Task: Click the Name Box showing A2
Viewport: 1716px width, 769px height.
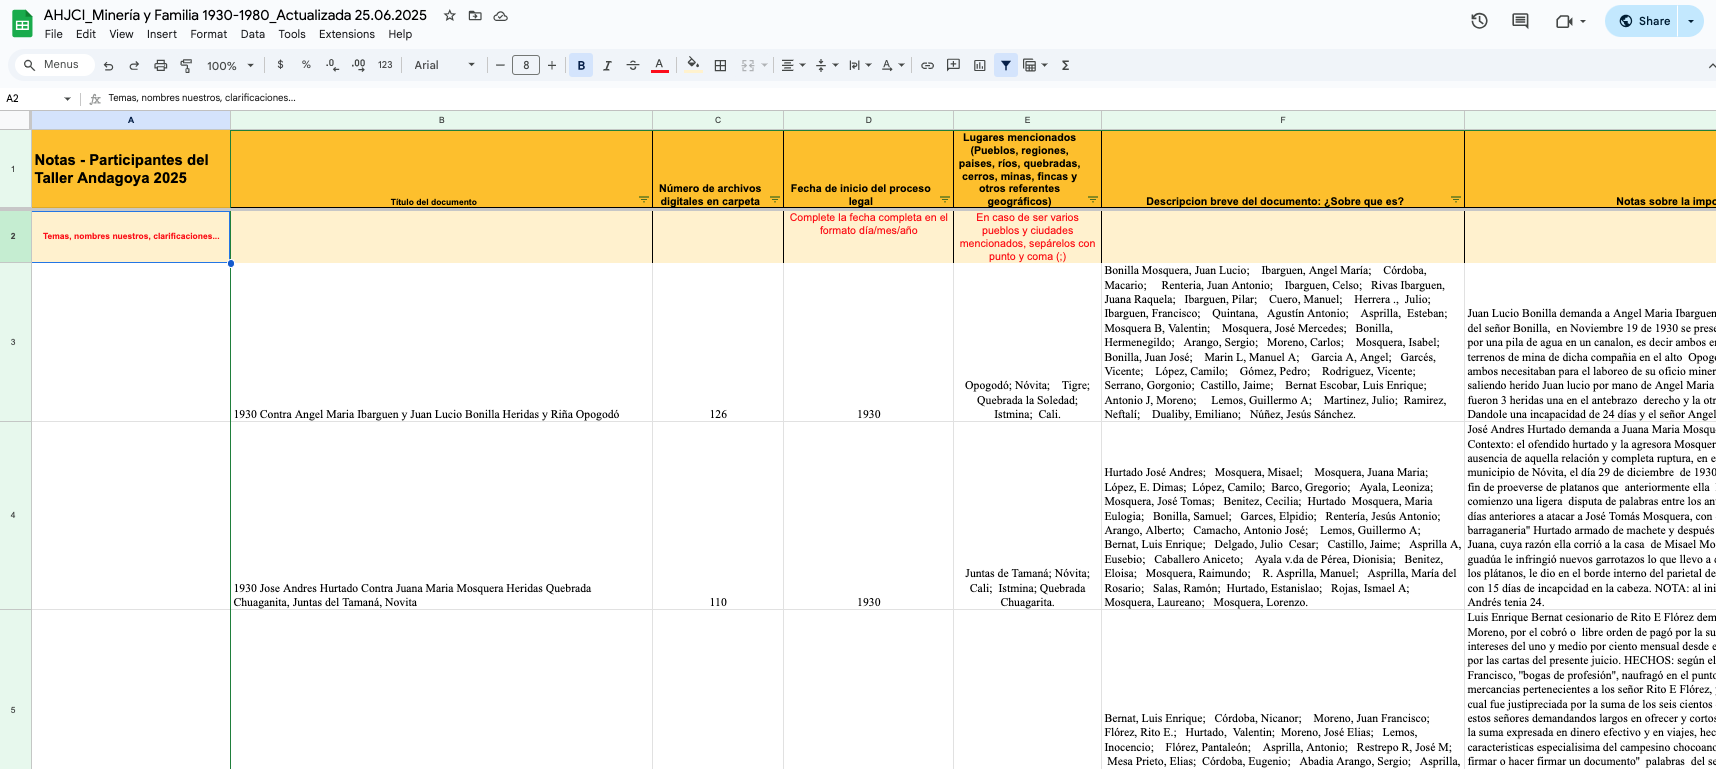Action: [38, 98]
